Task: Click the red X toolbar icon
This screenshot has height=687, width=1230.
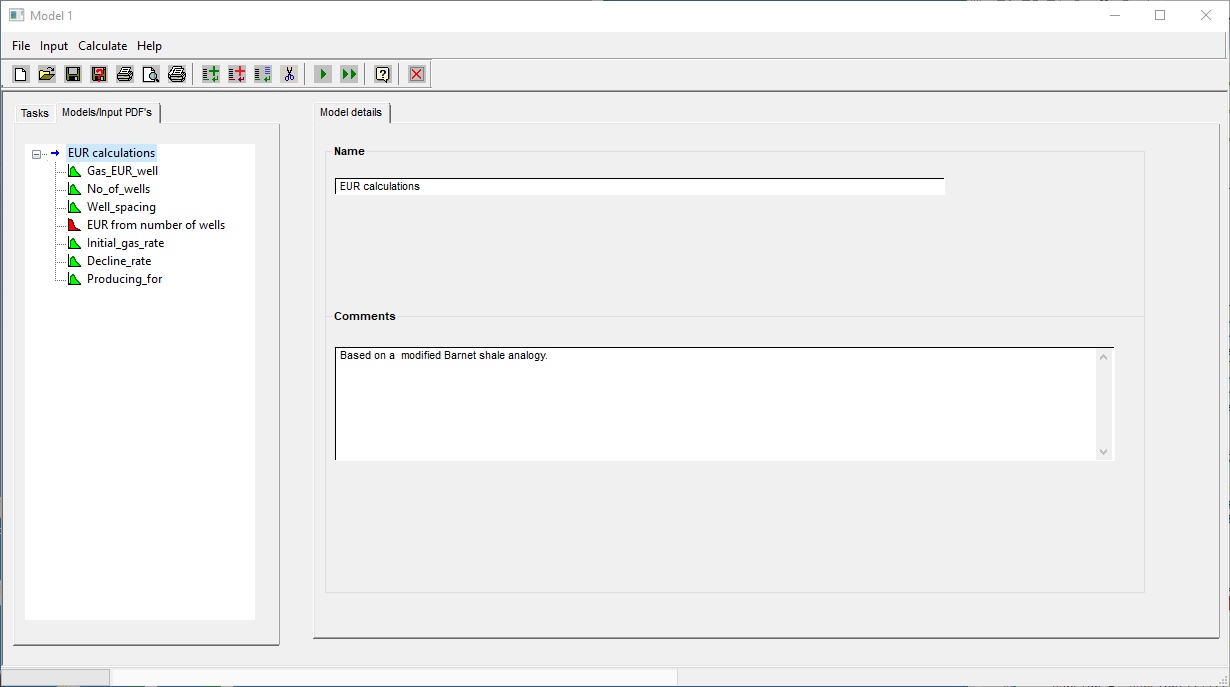Action: [417, 74]
